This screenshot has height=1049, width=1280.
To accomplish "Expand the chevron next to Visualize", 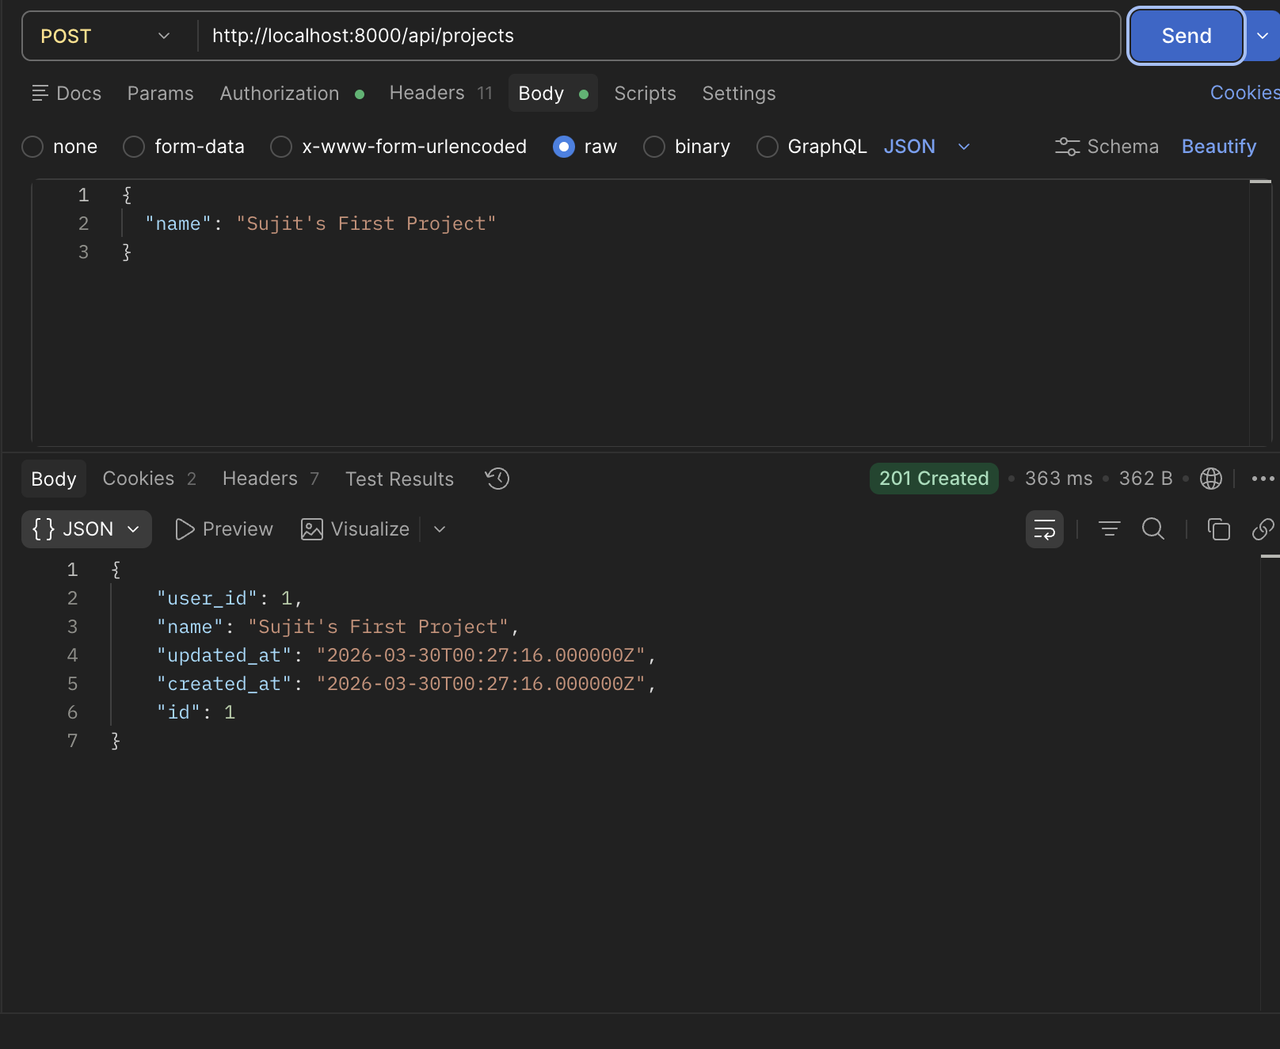I will pyautogui.click(x=440, y=529).
